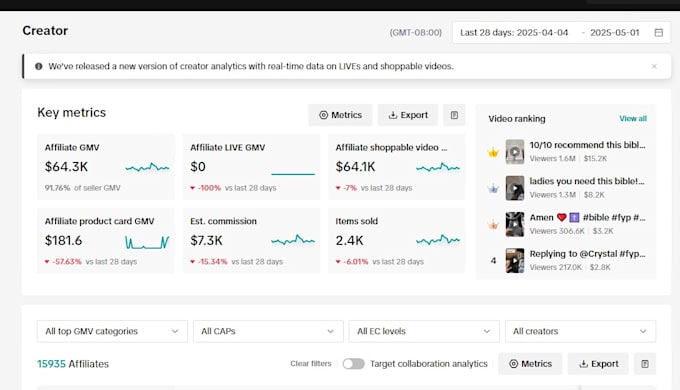
Task: Click the silver crown rank icon
Action: 493,188
